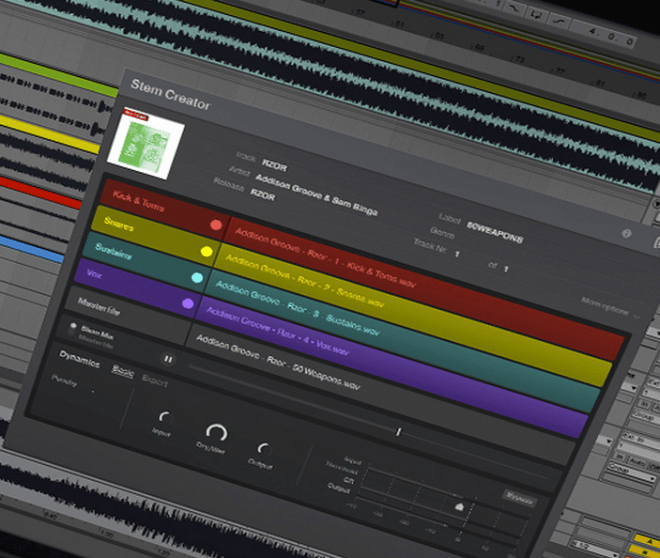Click the Label field showing 50WEAPONS
The height and width of the screenshot is (558, 660).
coord(495,232)
